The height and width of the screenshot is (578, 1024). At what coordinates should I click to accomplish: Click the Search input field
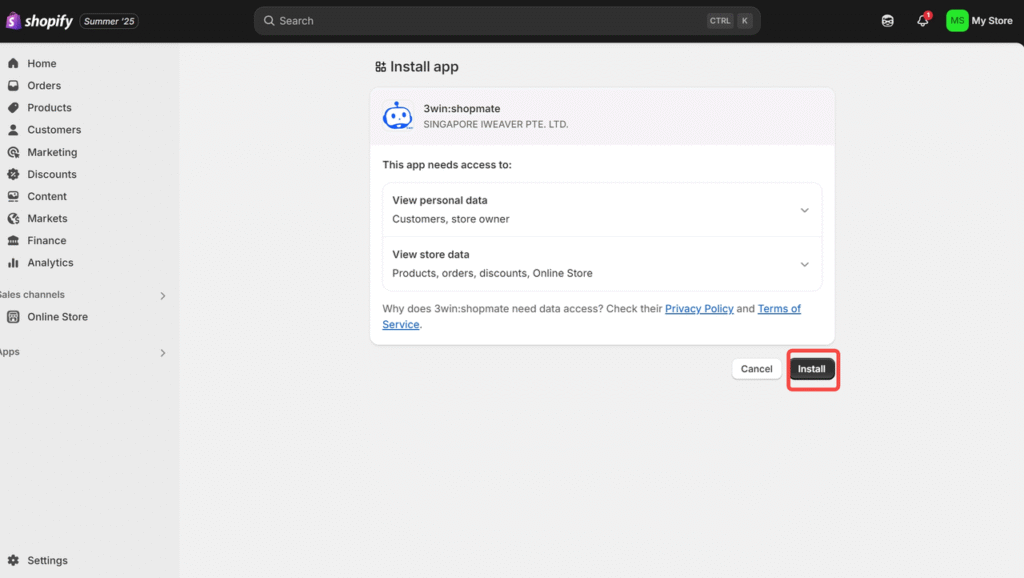pyautogui.click(x=507, y=21)
